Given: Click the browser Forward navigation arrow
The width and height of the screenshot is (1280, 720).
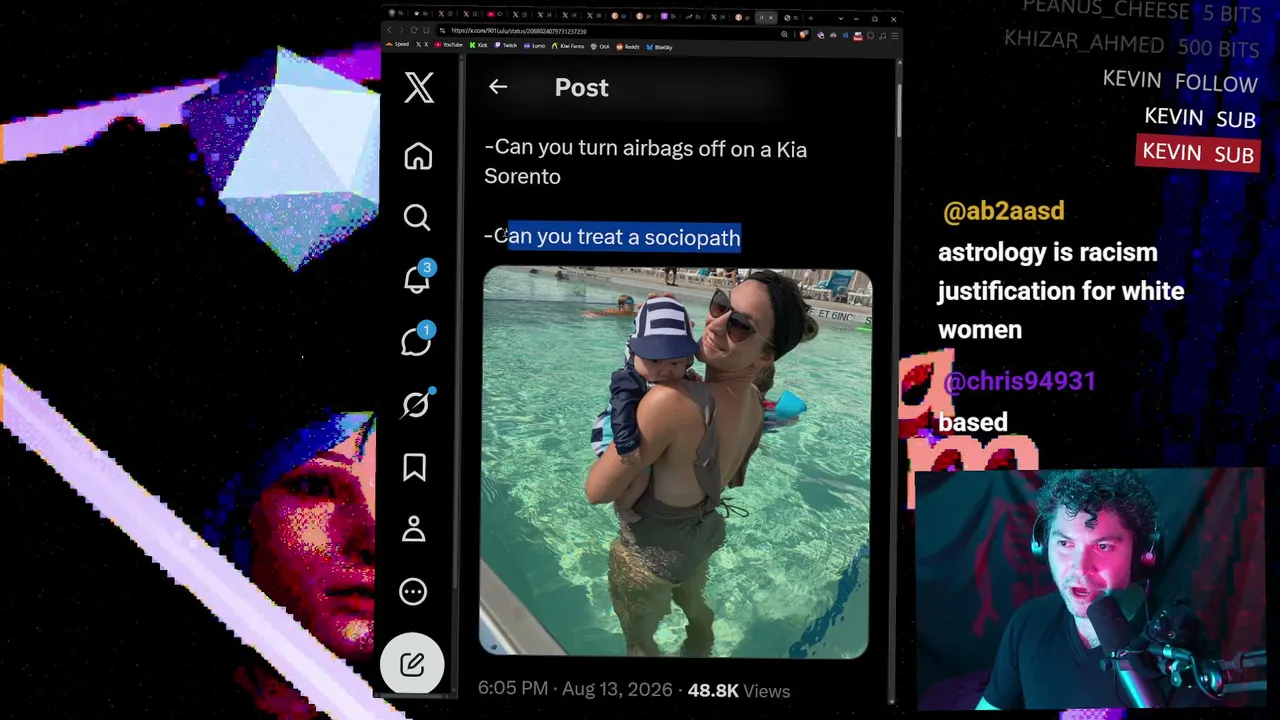Looking at the screenshot, I should coord(402,31).
